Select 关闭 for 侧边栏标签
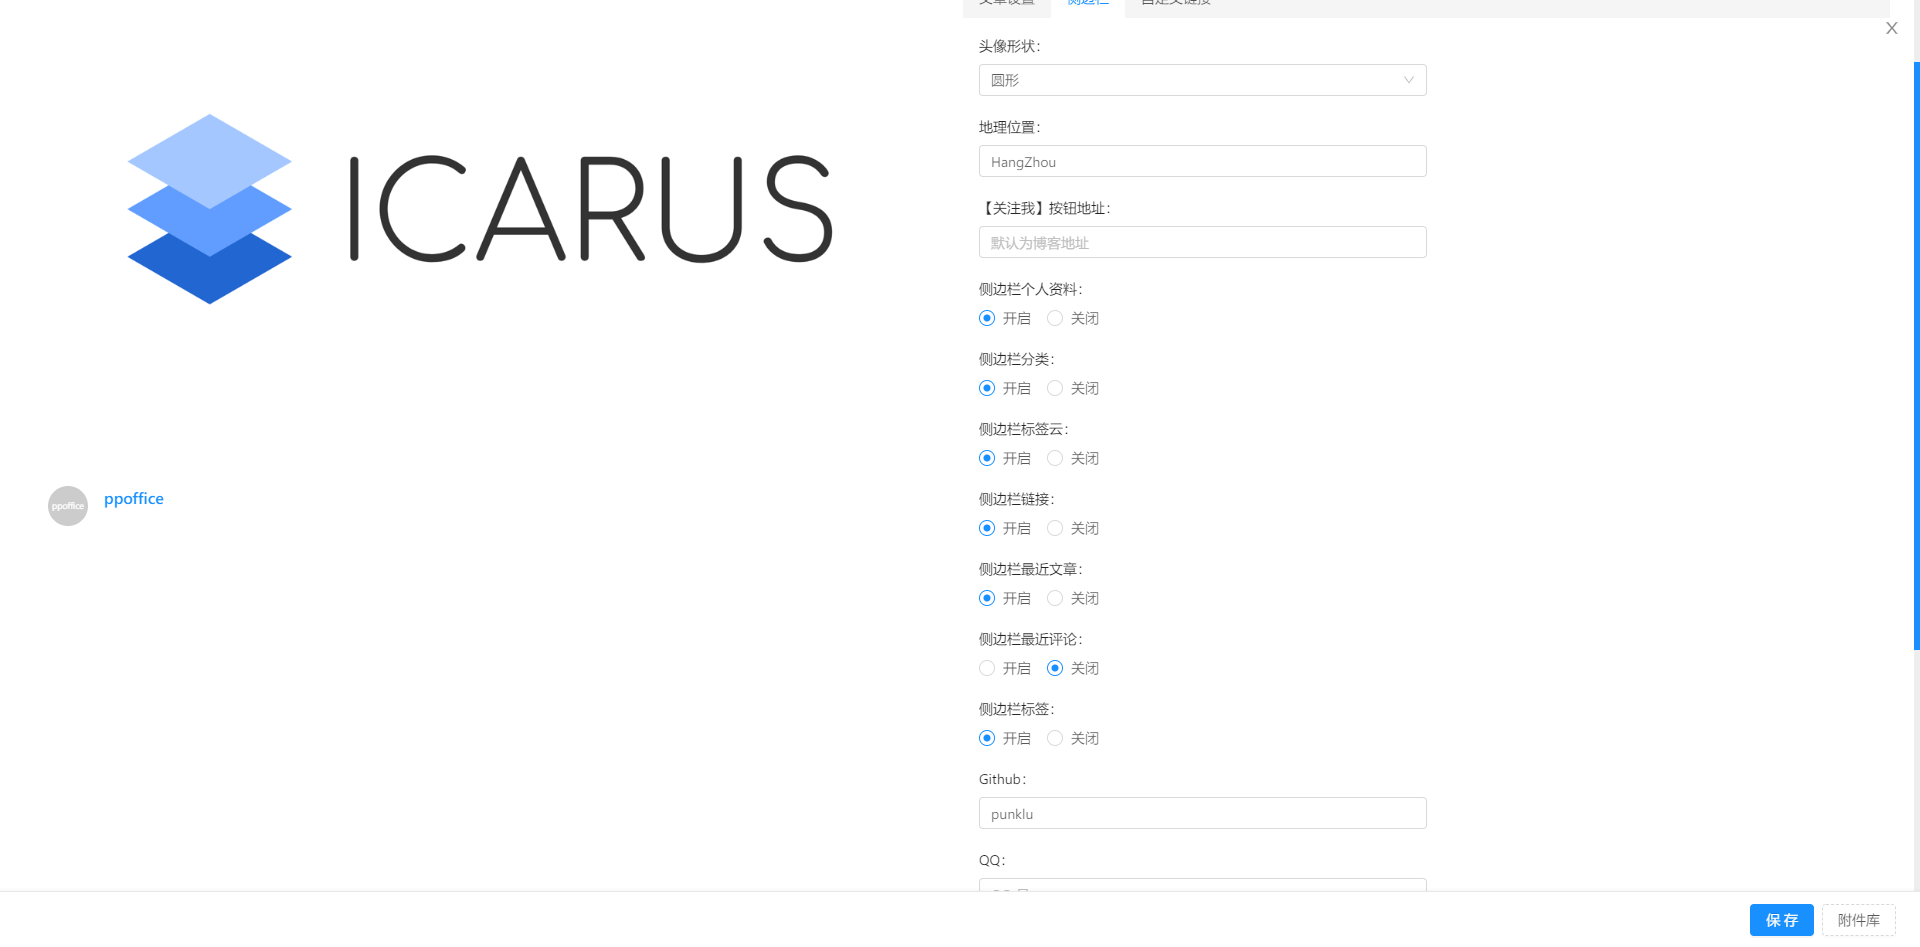This screenshot has width=1920, height=947. 1054,738
